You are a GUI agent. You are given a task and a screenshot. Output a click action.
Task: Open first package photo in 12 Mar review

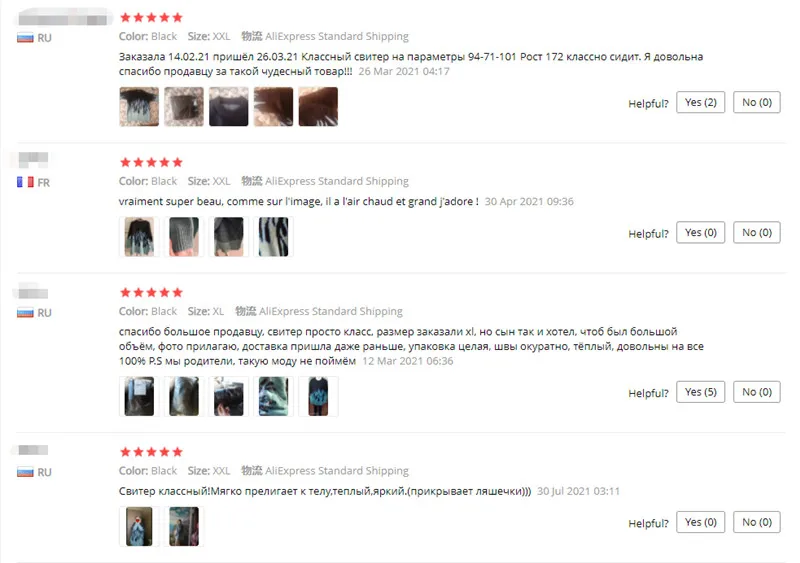139,397
